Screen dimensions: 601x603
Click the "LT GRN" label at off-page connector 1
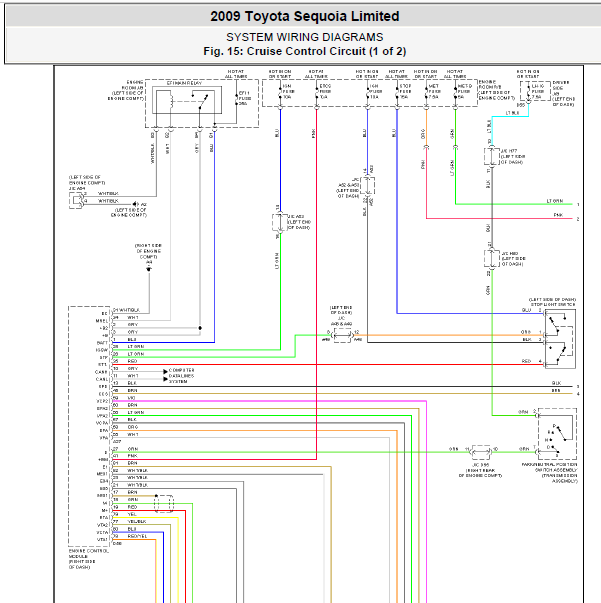(x=554, y=201)
